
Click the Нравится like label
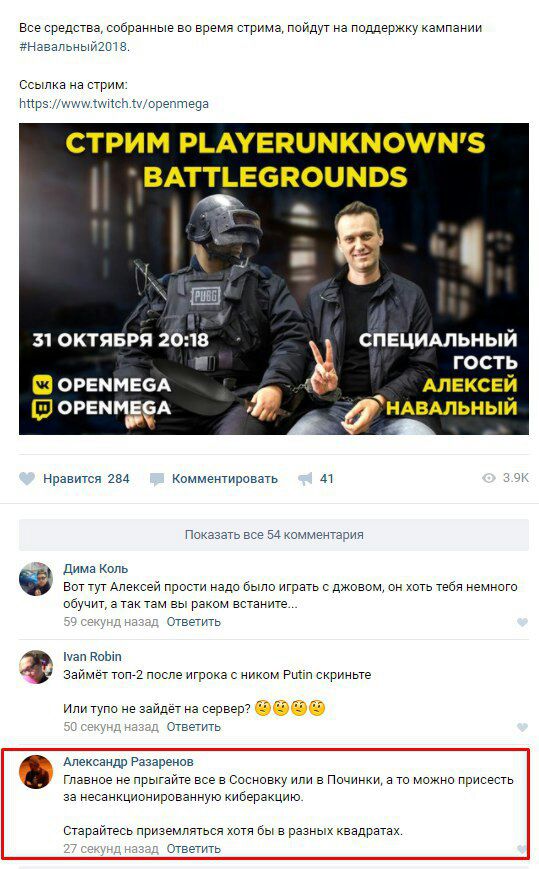[x=72, y=479]
